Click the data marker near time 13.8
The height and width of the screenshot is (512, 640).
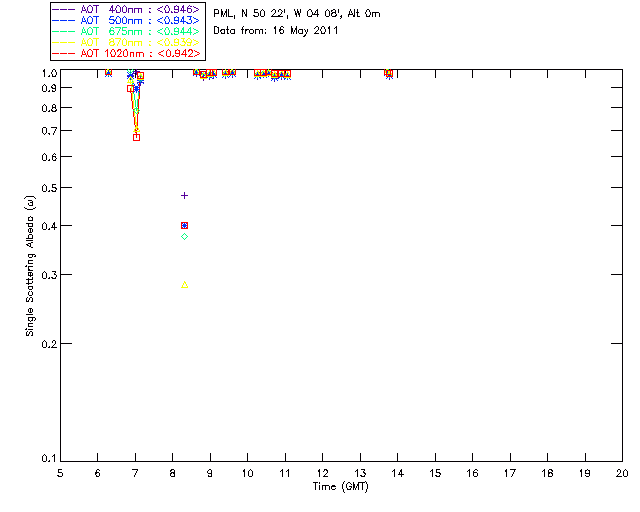coord(389,73)
